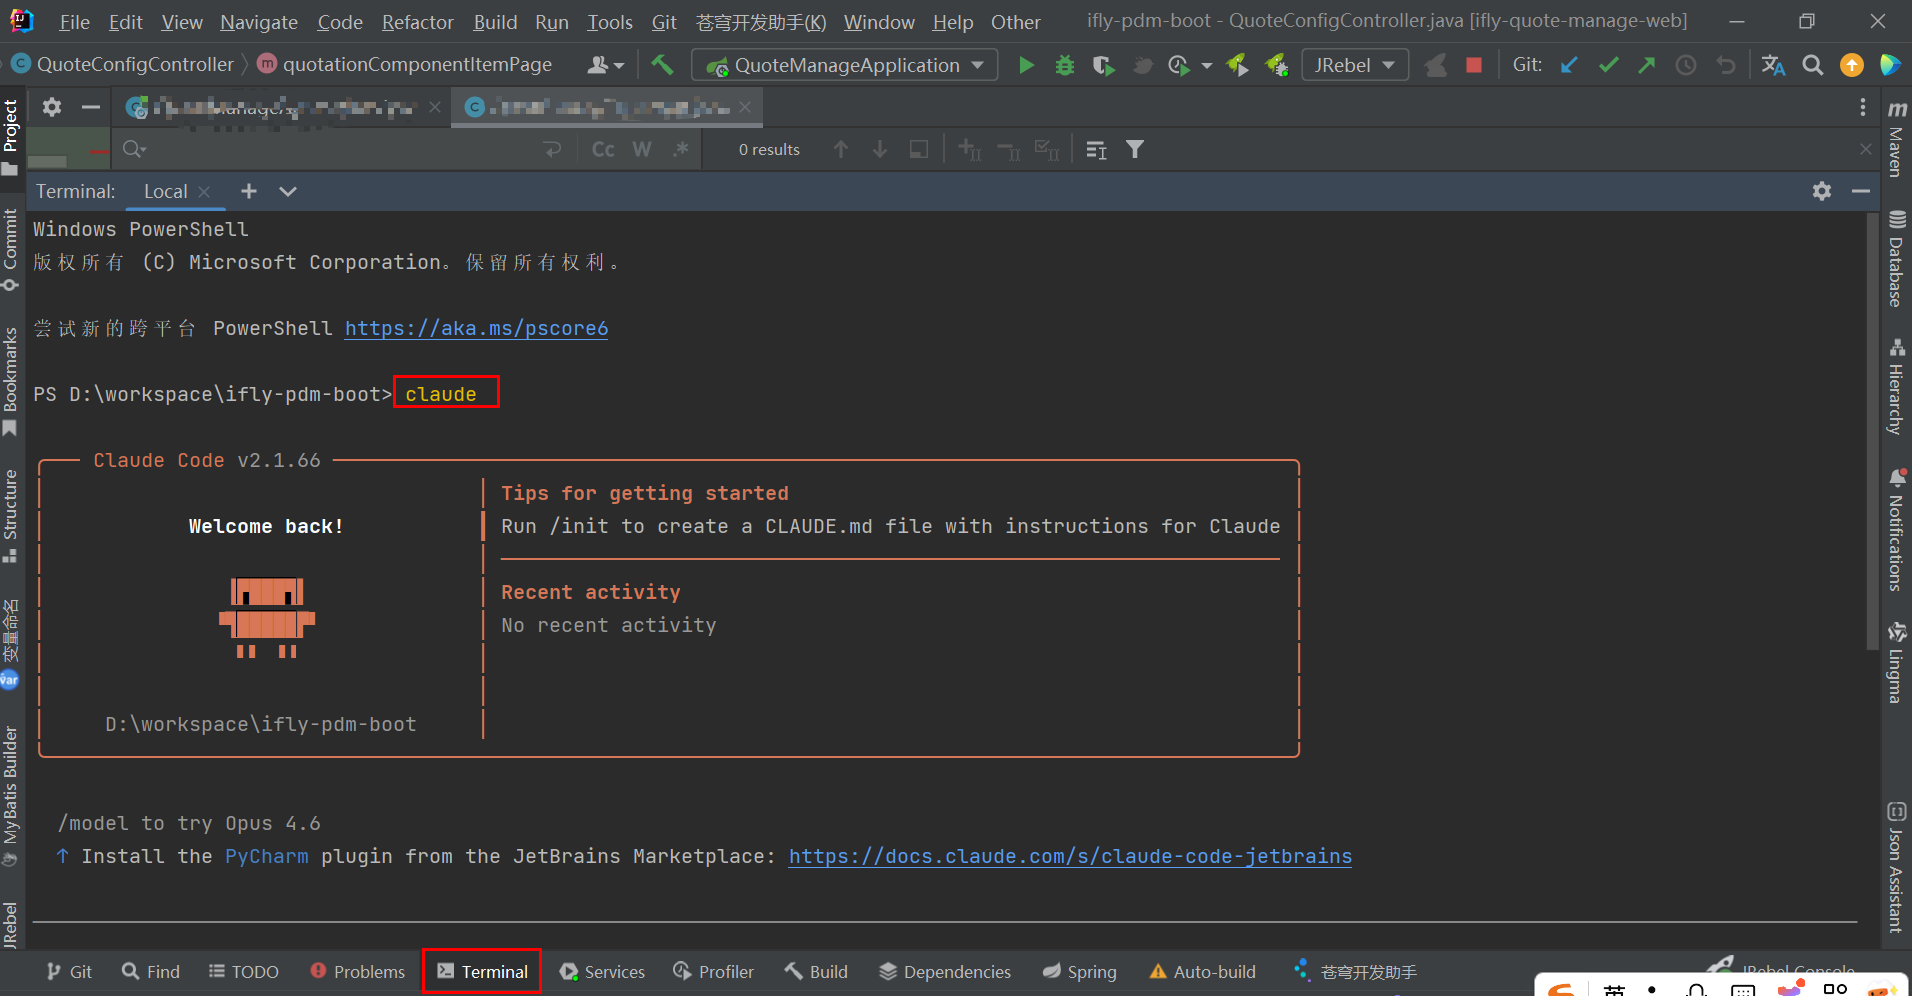Toggle match case (Cc) in search

[603, 149]
